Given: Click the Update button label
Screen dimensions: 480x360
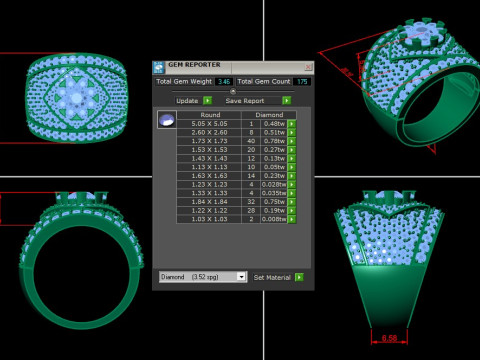Looking at the screenshot, I should (x=187, y=101).
